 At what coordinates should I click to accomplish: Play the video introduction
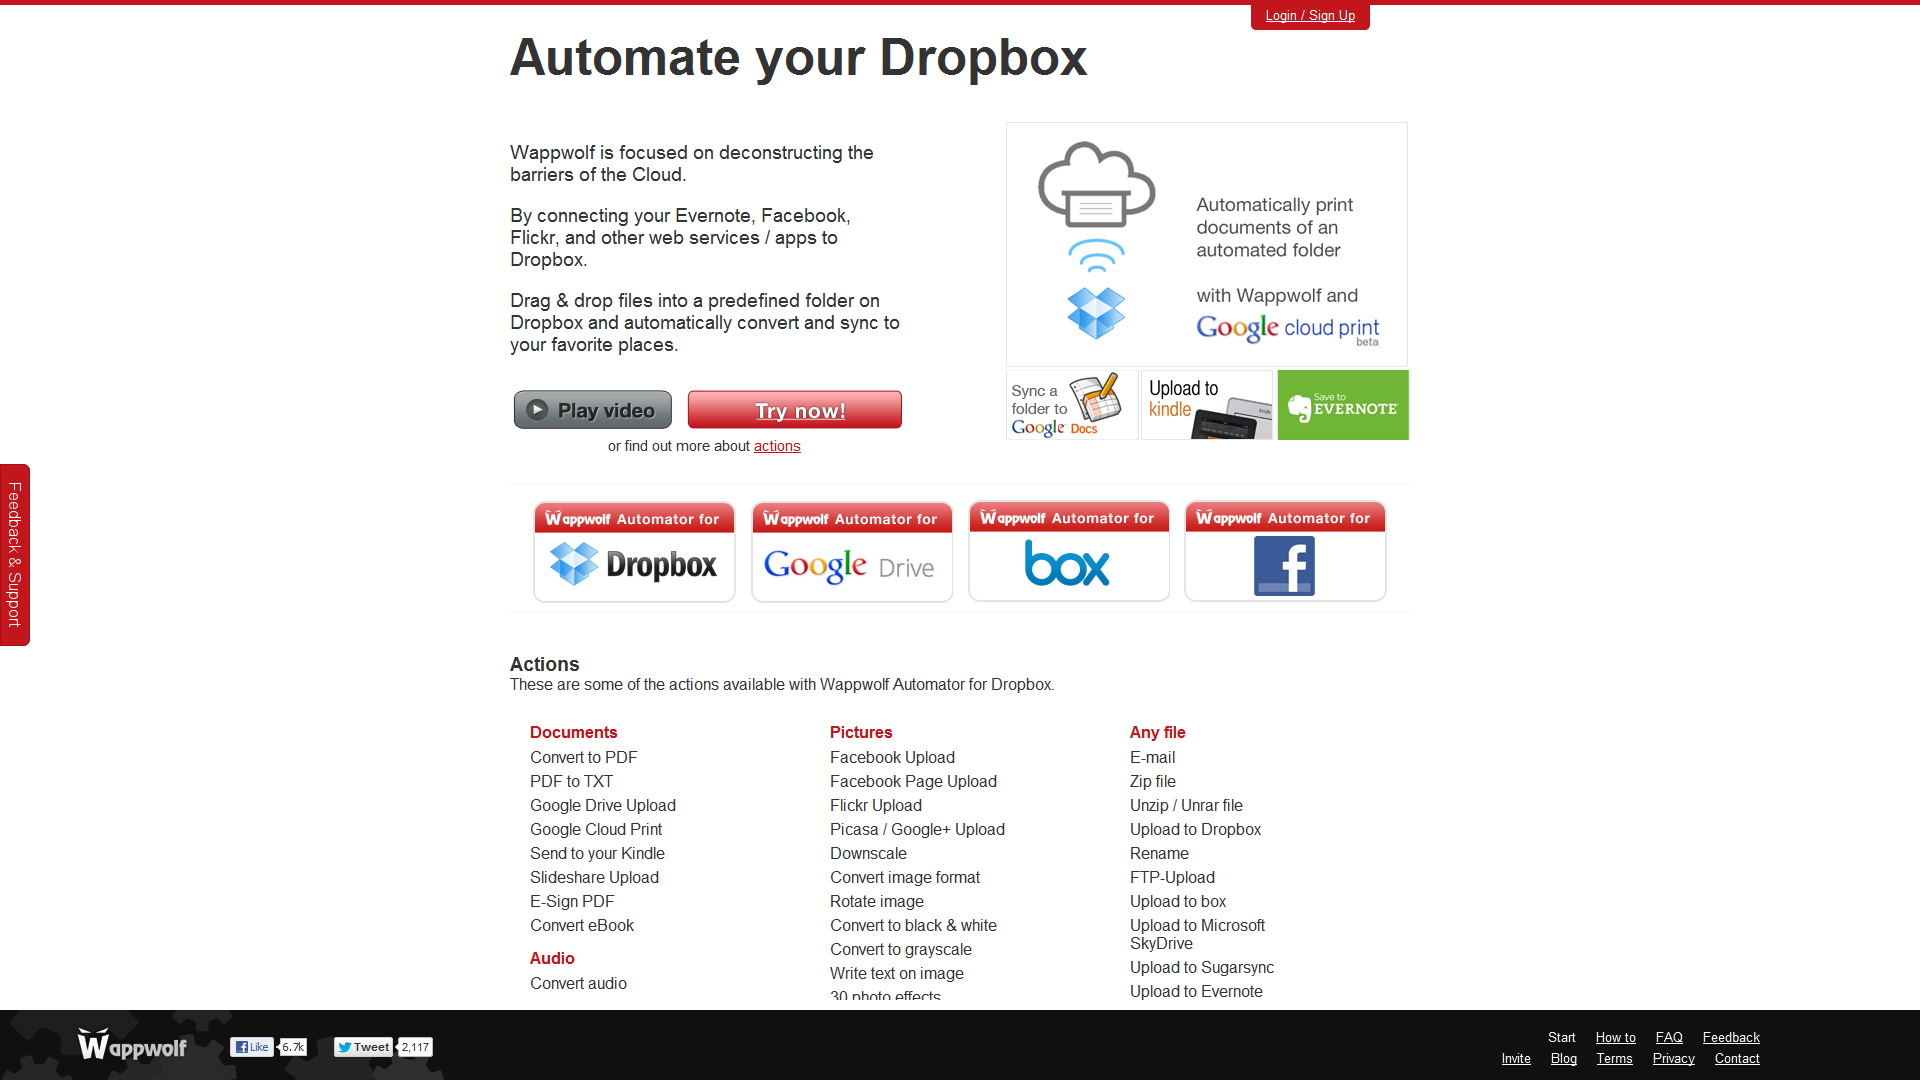coord(591,409)
